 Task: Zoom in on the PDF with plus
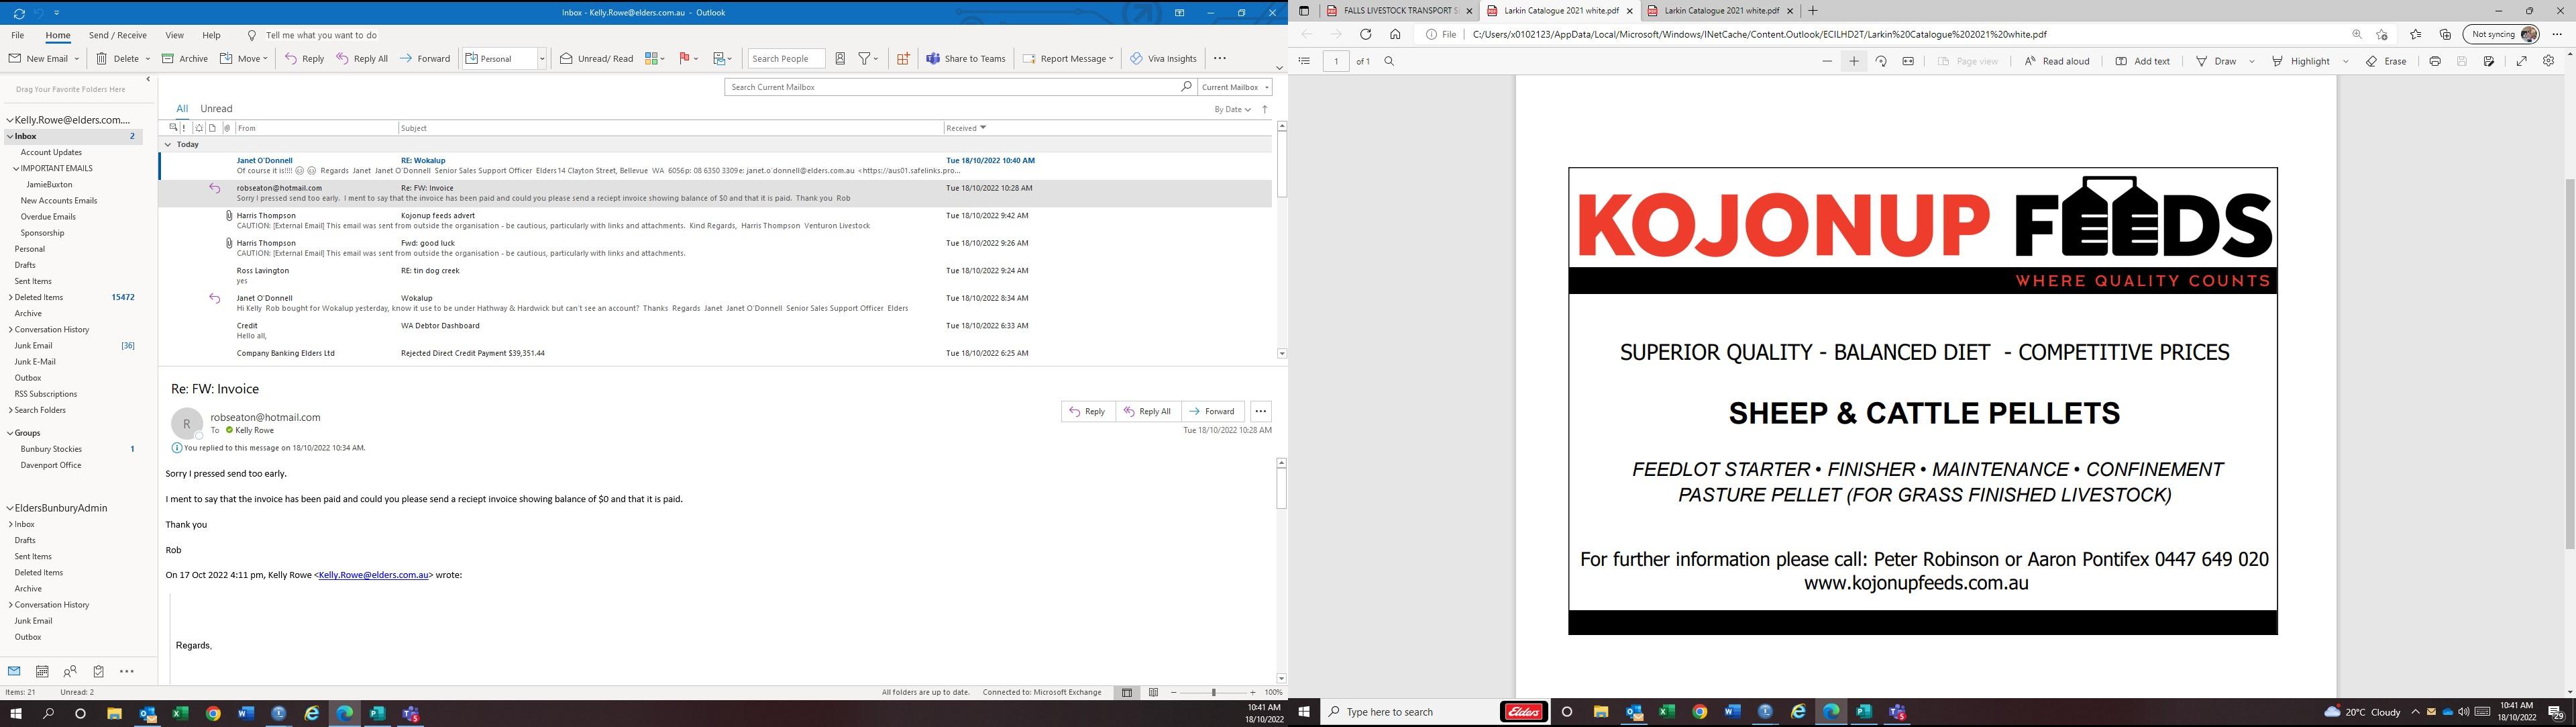[1853, 61]
